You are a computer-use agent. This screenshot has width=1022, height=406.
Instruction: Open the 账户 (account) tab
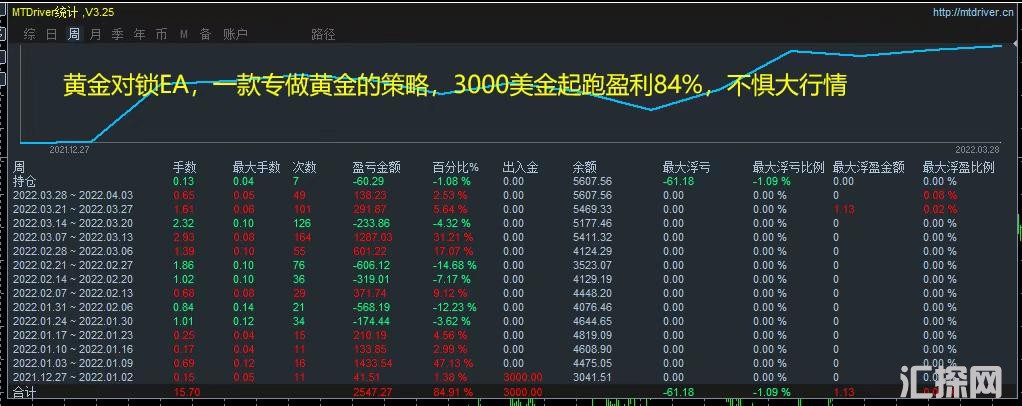point(235,34)
